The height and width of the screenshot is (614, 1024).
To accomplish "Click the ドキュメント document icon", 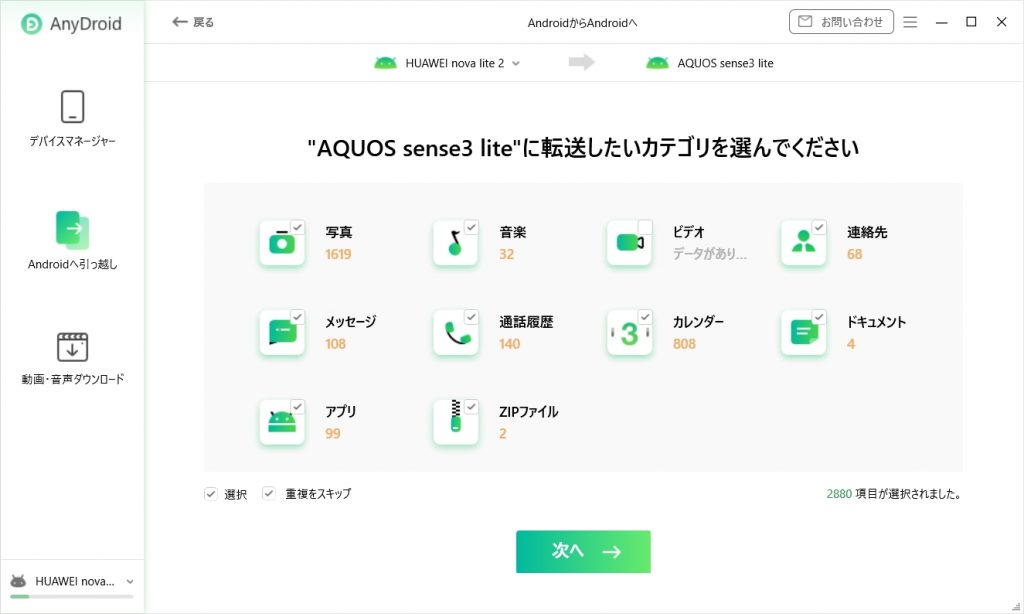I will point(803,332).
